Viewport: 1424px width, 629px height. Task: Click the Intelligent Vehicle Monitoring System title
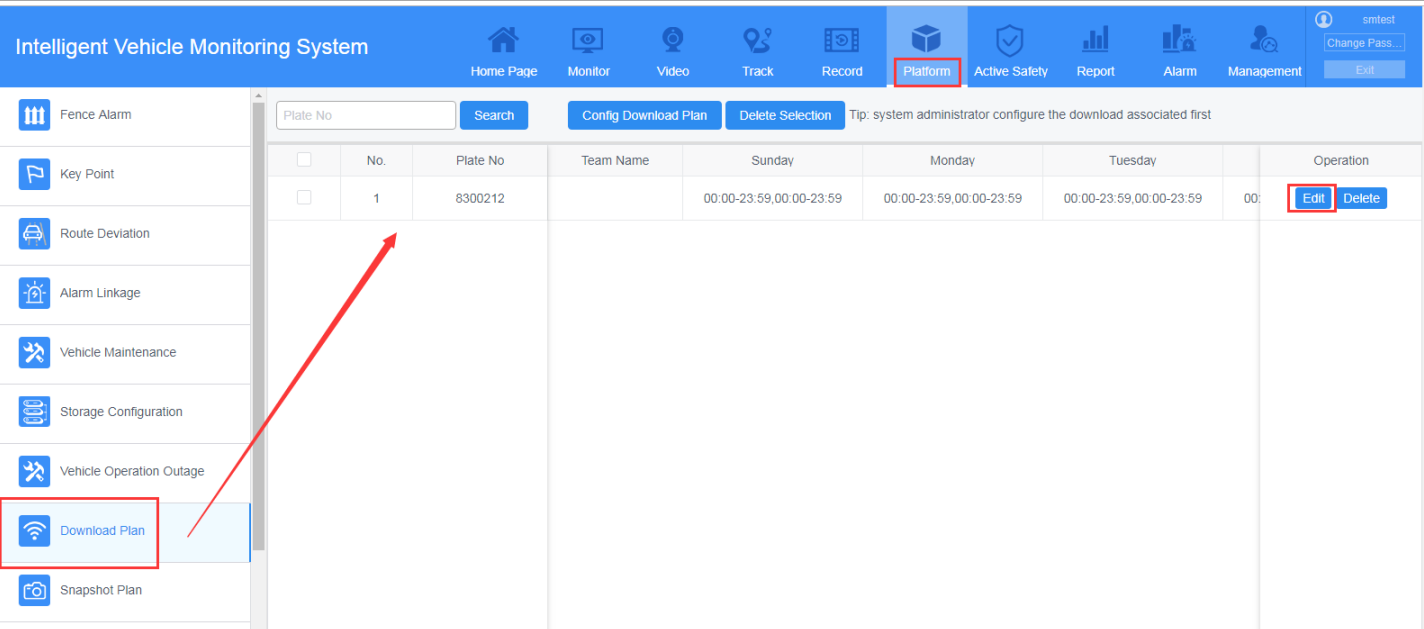click(x=191, y=47)
